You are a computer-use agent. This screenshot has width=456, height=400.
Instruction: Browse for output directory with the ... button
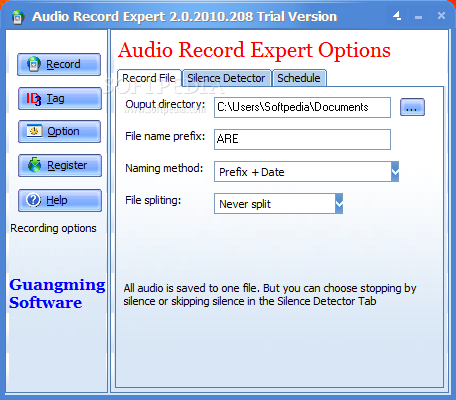click(x=412, y=107)
